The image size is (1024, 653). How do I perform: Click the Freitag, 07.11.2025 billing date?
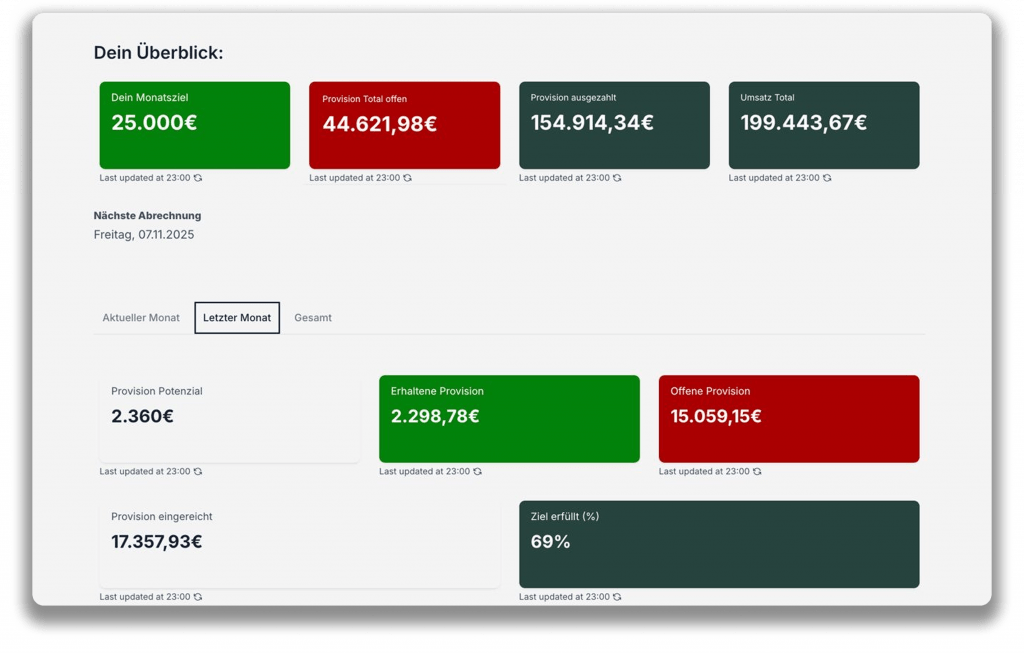tap(144, 235)
